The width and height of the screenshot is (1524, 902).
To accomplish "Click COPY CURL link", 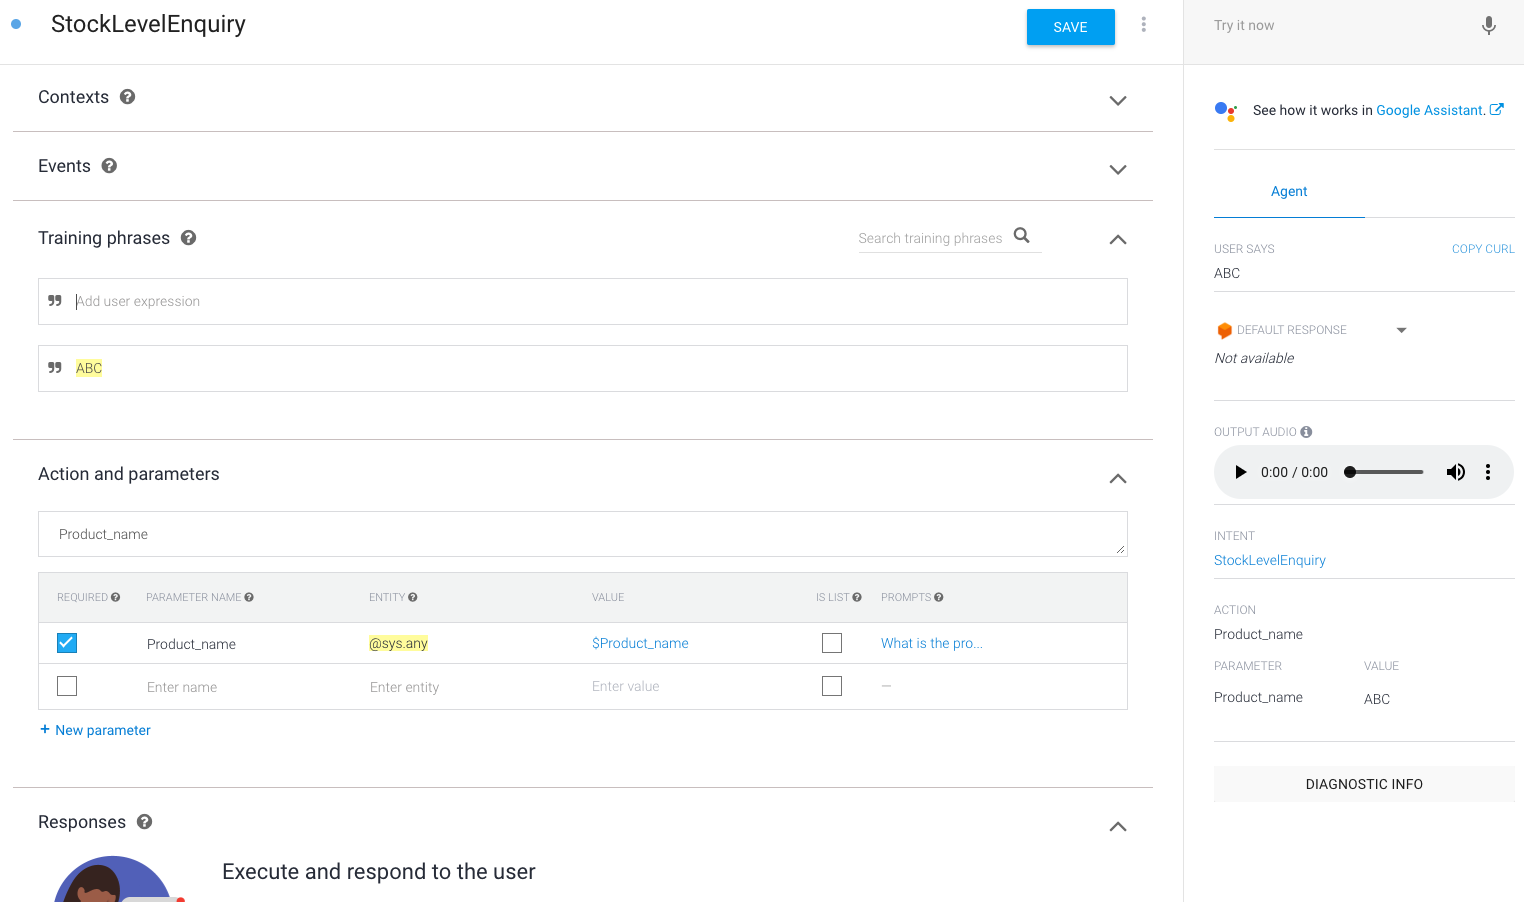I will point(1483,249).
